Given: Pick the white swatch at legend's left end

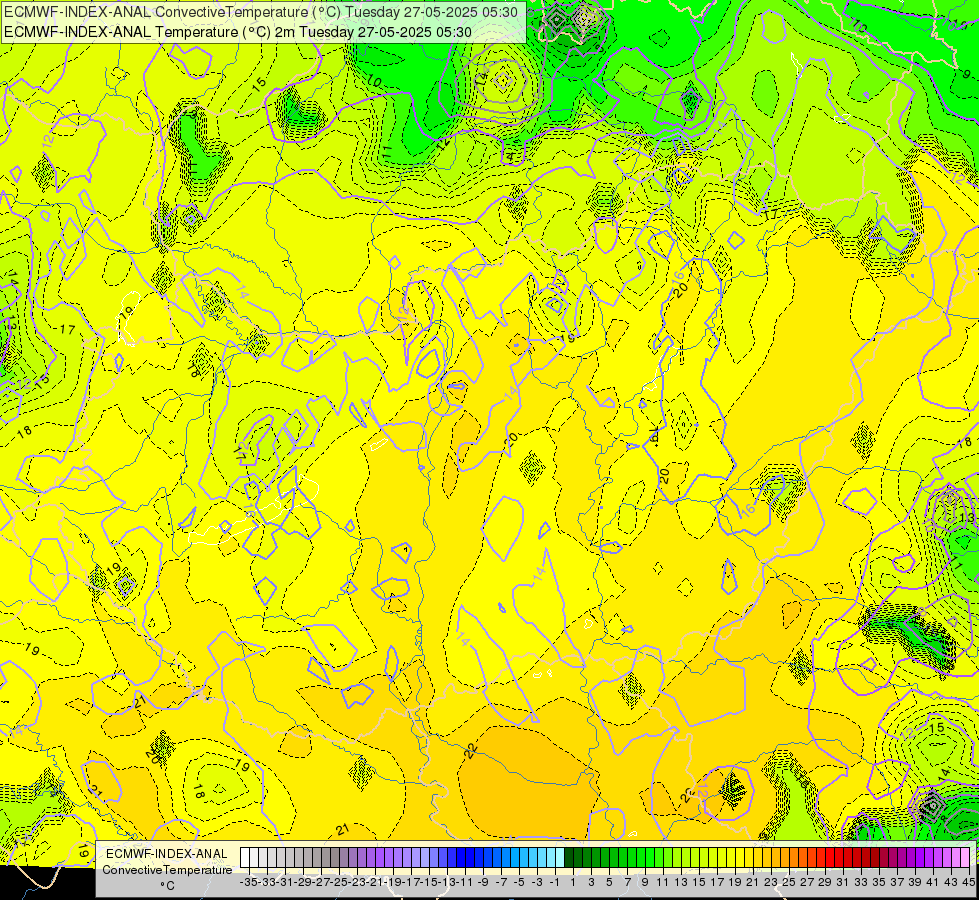Looking at the screenshot, I should [x=245, y=857].
